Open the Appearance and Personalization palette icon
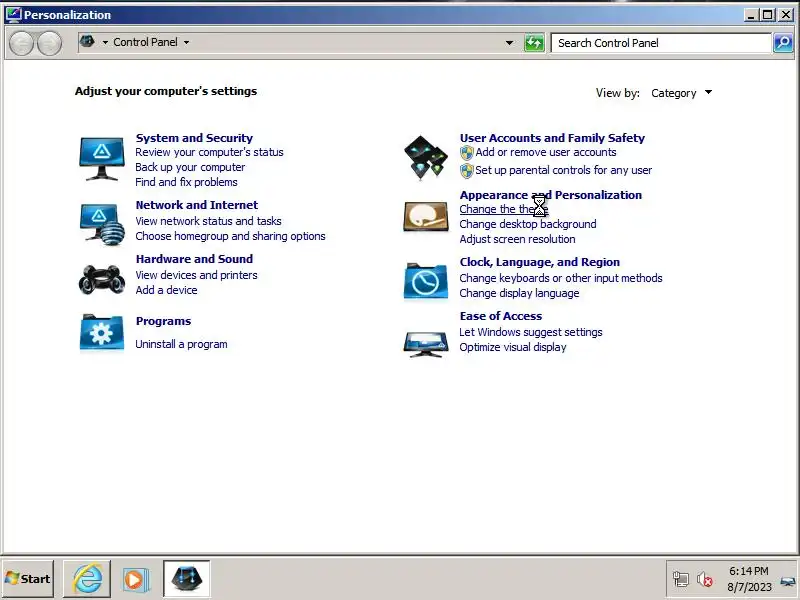Screen dimensions: 800x600 coord(426,217)
